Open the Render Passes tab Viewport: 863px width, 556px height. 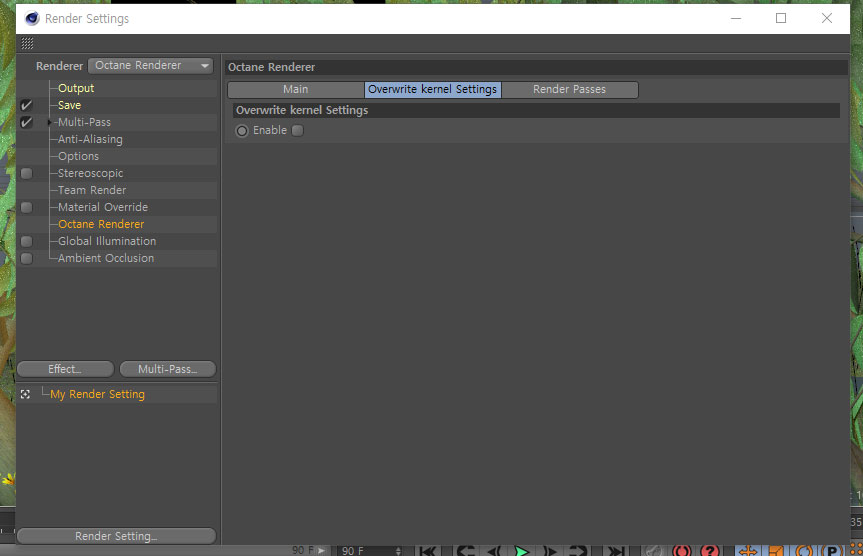pos(569,89)
